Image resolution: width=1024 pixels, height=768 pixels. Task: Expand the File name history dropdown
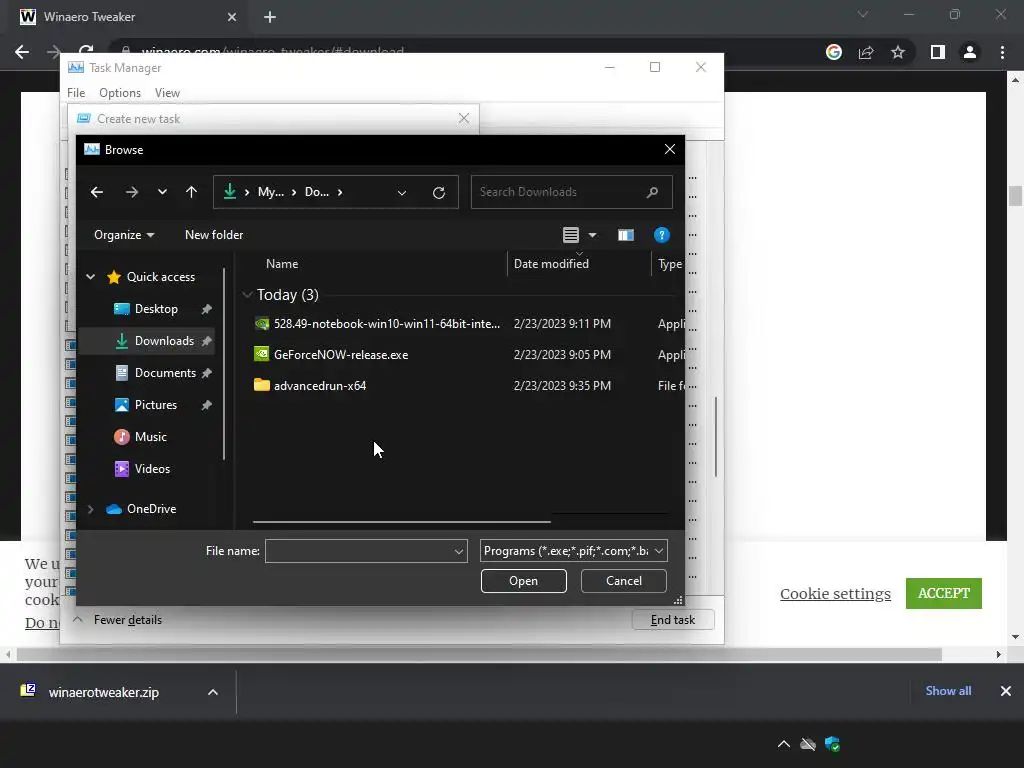pyautogui.click(x=458, y=551)
